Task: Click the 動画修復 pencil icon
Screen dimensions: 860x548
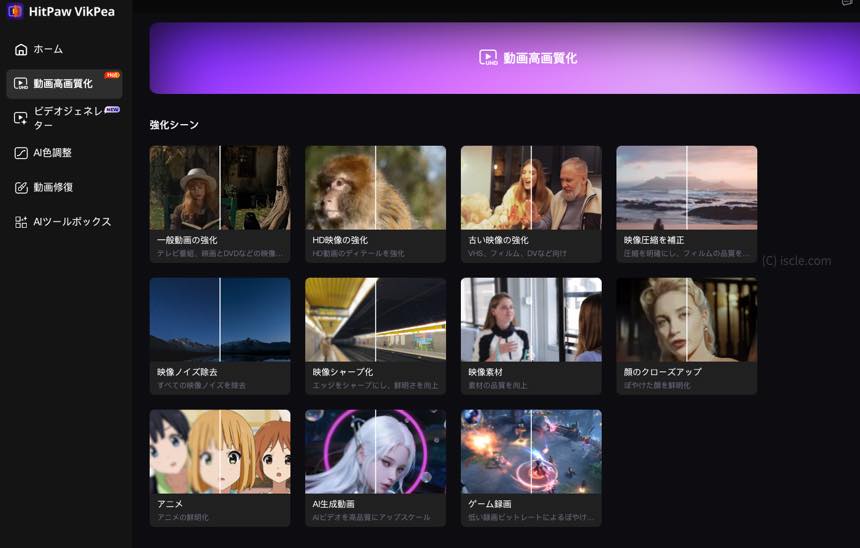Action: coord(21,188)
